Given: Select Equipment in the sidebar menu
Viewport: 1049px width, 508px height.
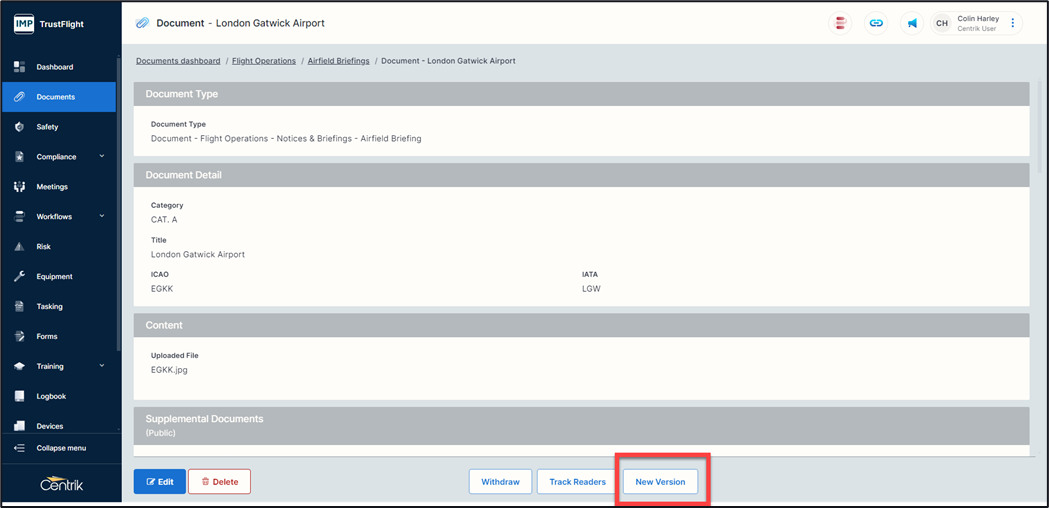Looking at the screenshot, I should click(x=58, y=276).
